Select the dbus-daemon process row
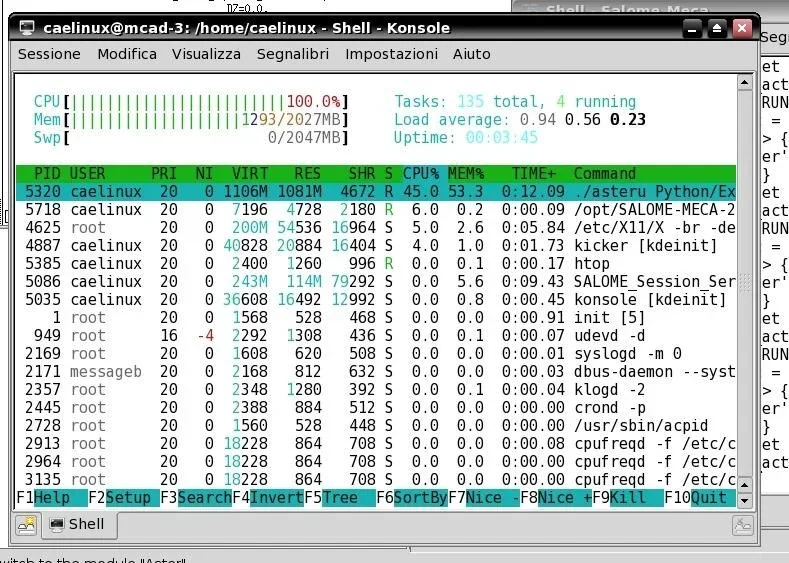 (x=376, y=372)
